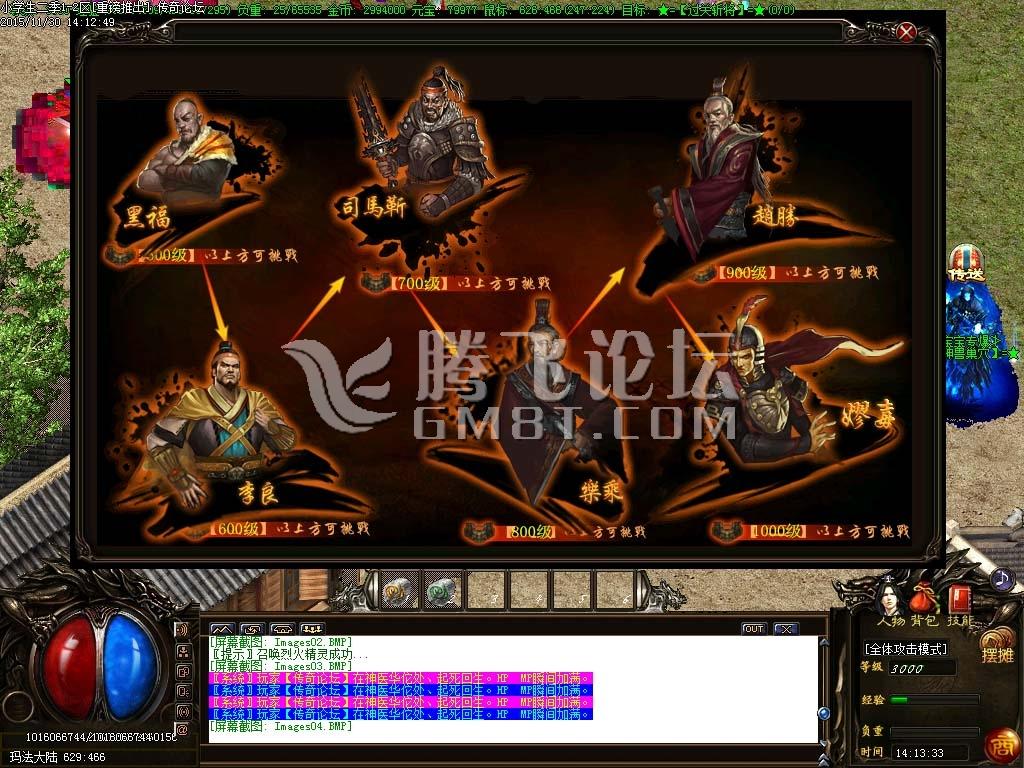
Task: Toggle the group channel button beside orbs
Action: pos(184,650)
